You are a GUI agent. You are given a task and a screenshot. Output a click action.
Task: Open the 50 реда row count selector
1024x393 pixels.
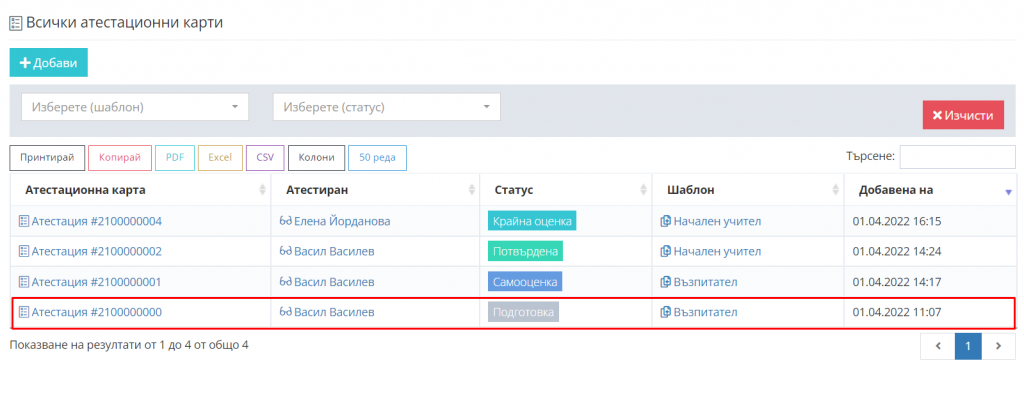377,157
